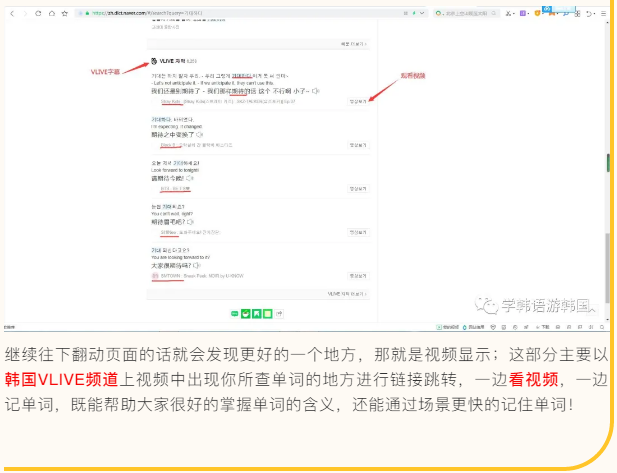Click the scrollbar down arrow
Image resolution: width=617 pixels, height=473 pixels.
[608, 320]
